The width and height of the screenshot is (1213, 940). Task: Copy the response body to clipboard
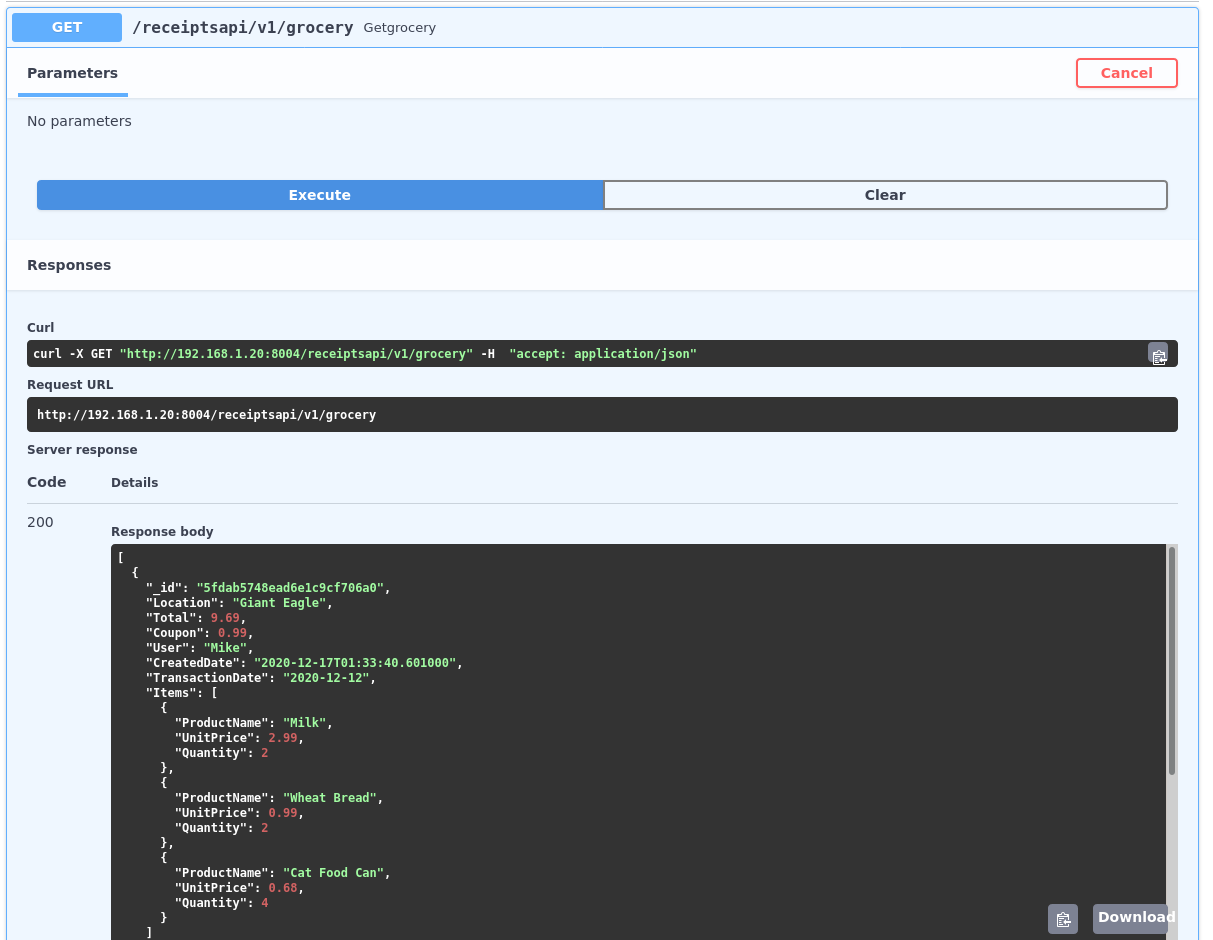click(x=1062, y=918)
